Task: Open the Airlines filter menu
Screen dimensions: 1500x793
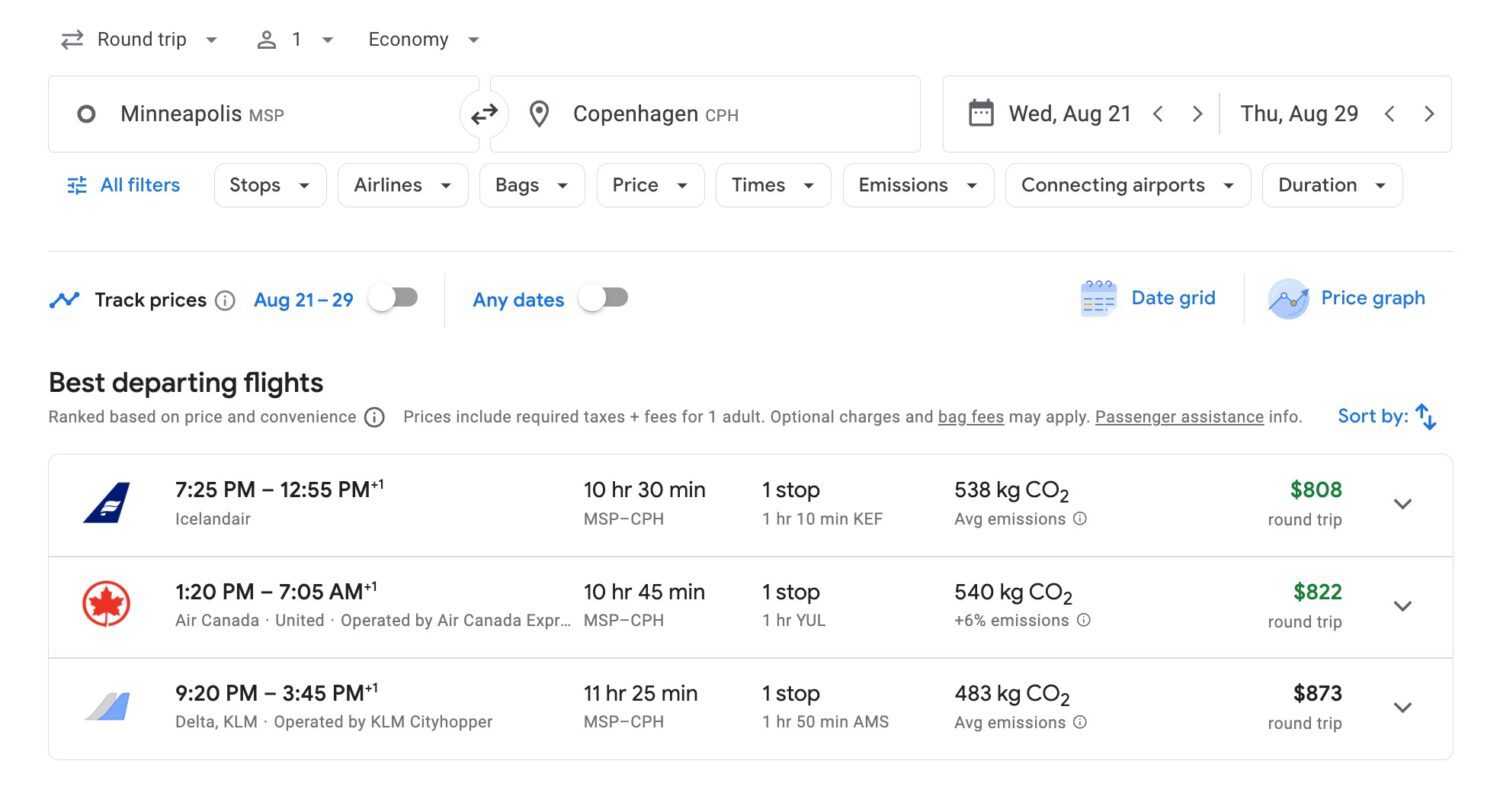Action: (x=402, y=185)
